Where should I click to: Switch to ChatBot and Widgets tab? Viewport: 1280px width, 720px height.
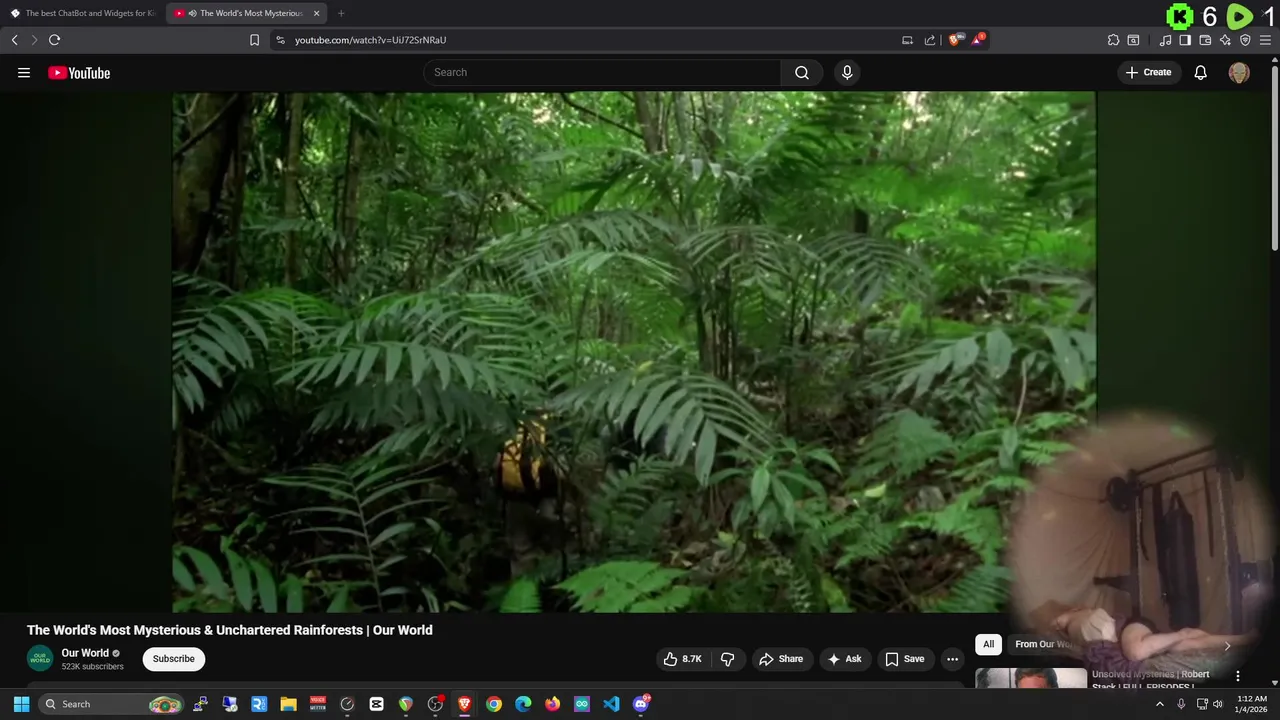[x=83, y=13]
